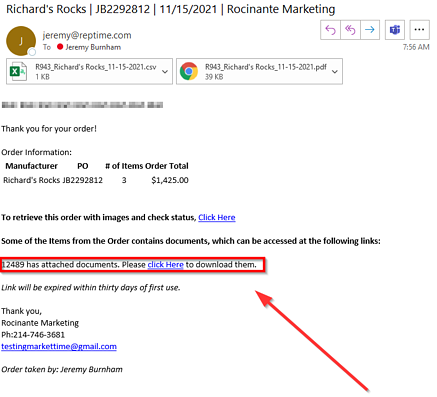
Task: Reply to the email
Action: click(330, 30)
